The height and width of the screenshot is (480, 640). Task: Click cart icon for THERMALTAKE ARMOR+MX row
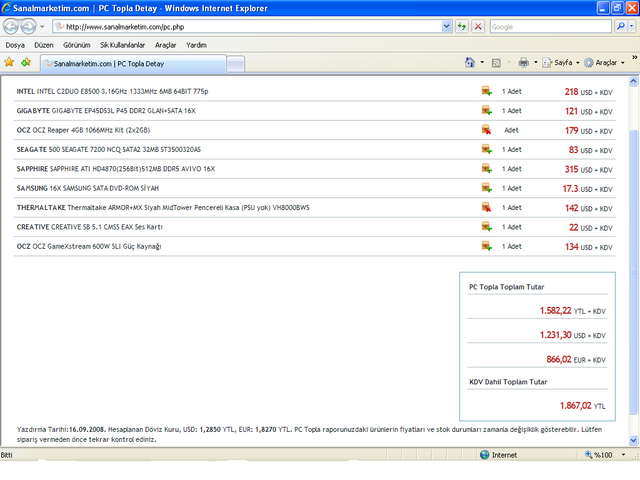click(x=486, y=207)
